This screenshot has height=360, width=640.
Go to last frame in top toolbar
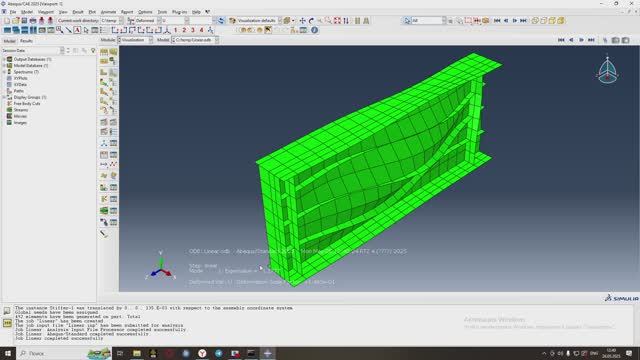click(523, 20)
